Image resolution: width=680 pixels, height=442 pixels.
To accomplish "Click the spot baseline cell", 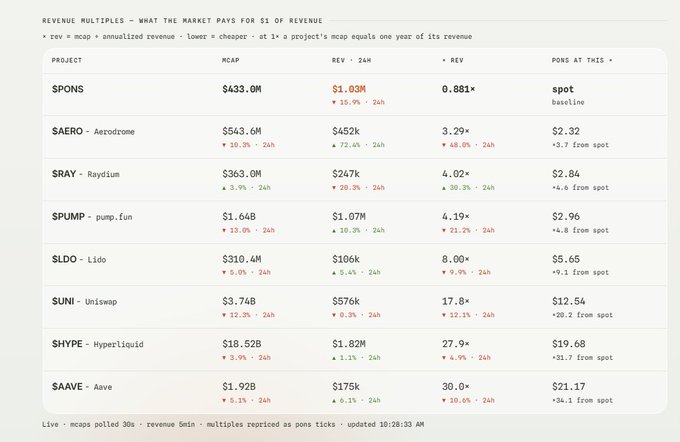I will (x=568, y=95).
